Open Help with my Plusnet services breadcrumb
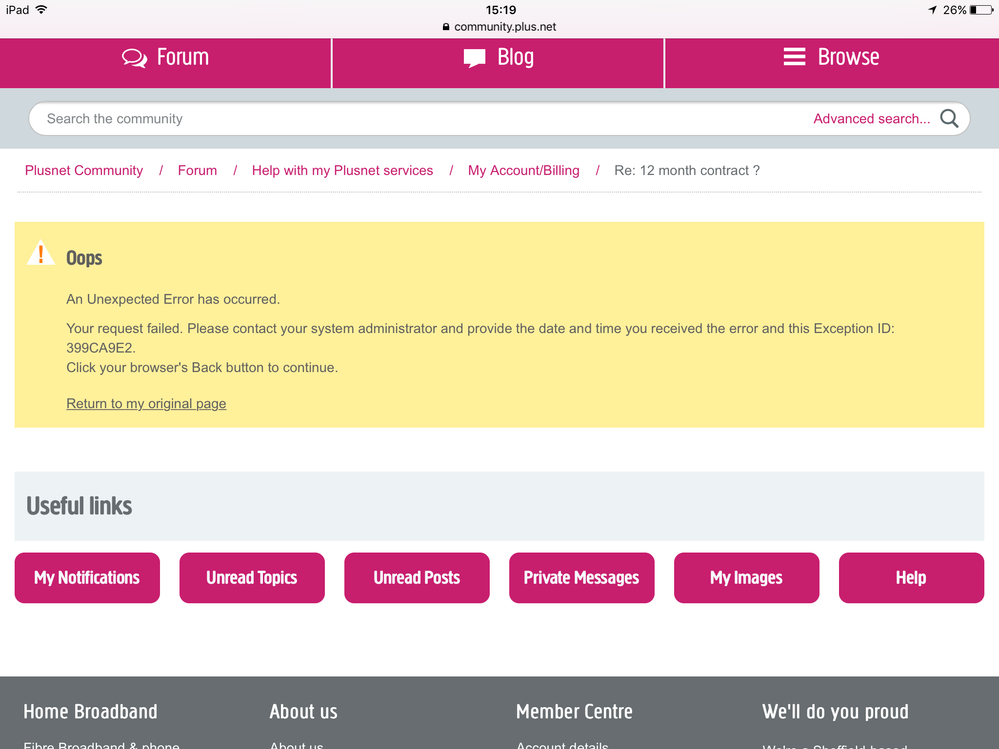Image resolution: width=999 pixels, height=749 pixels. point(342,171)
